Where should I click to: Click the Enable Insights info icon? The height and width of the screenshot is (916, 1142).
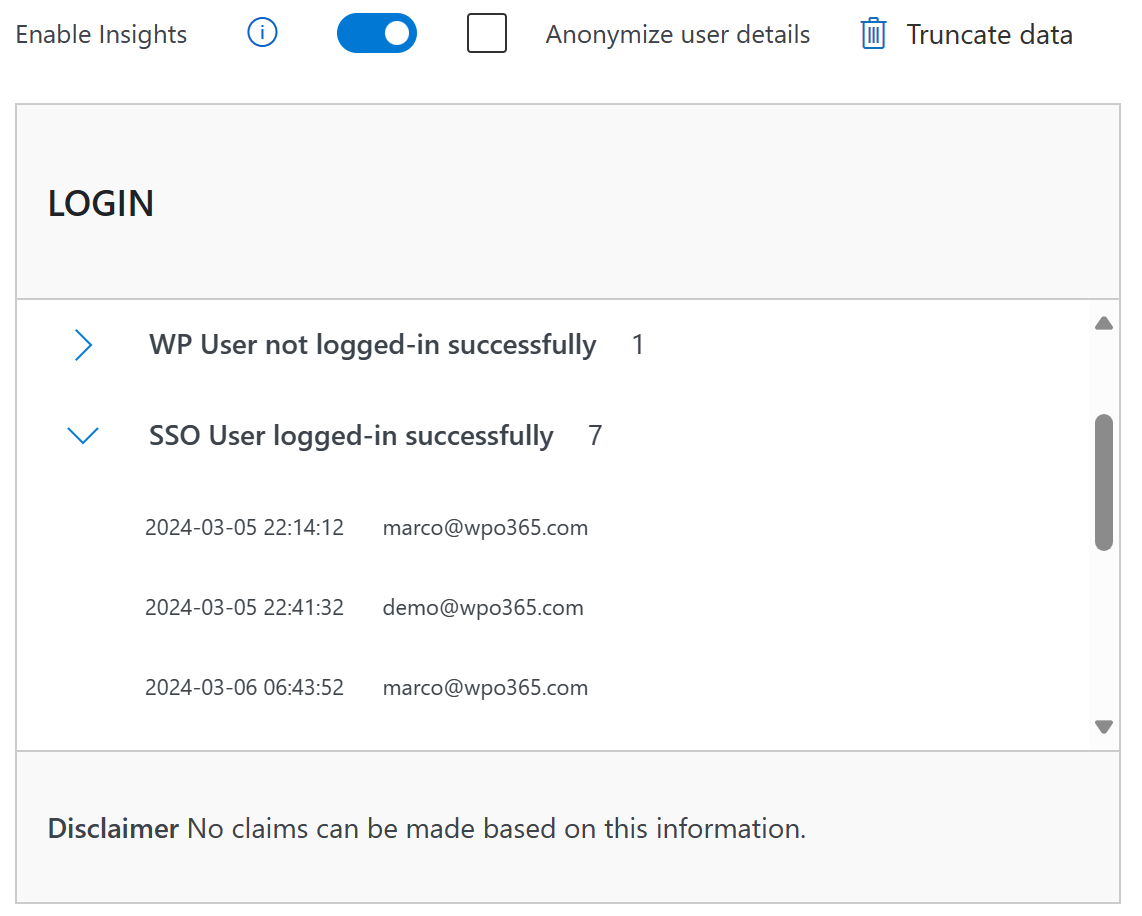click(262, 33)
